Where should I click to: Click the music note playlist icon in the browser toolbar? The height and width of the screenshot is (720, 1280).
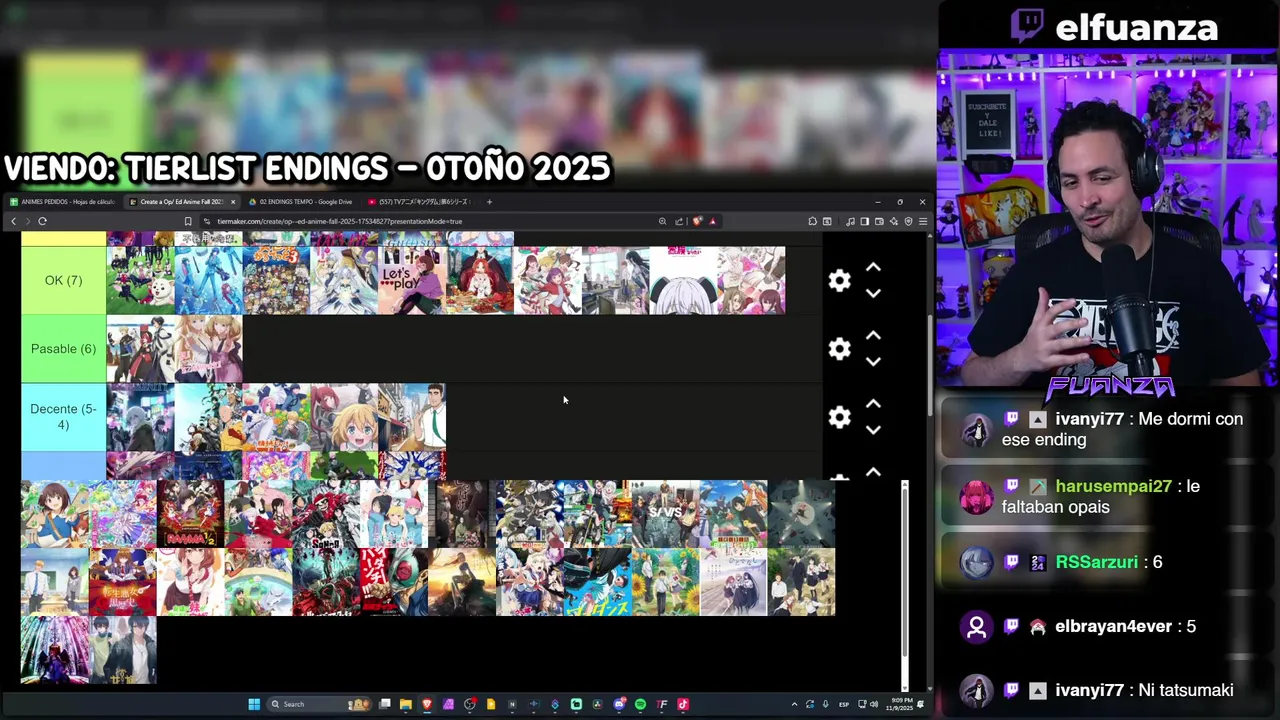pyautogui.click(x=850, y=221)
